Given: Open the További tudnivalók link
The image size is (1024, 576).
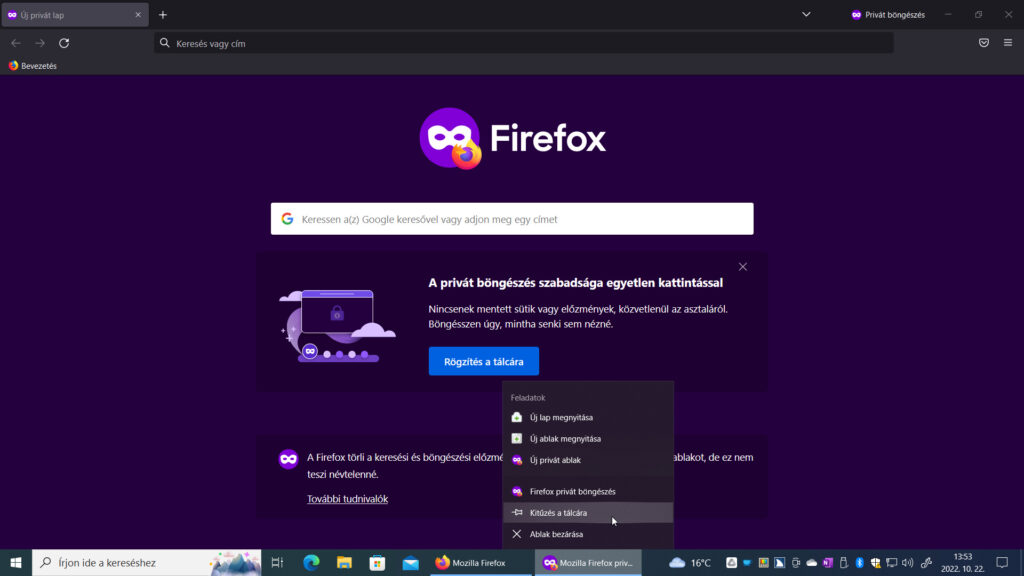Looking at the screenshot, I should click(x=347, y=499).
